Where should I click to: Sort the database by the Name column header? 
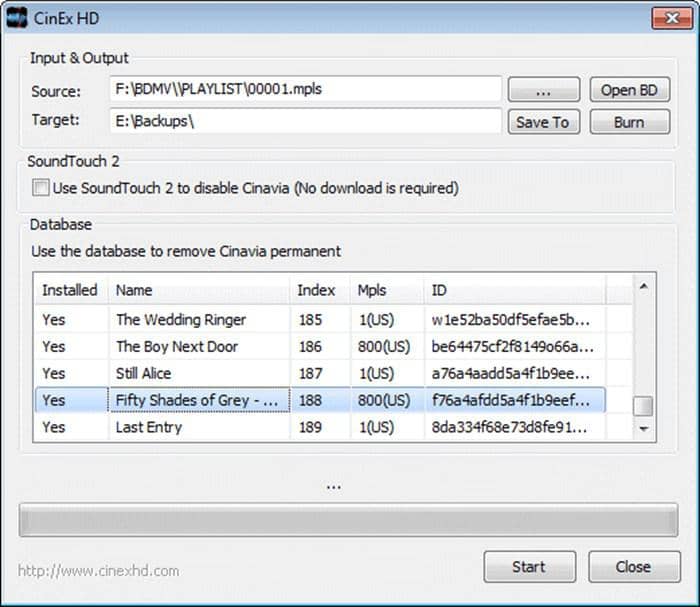(x=199, y=290)
